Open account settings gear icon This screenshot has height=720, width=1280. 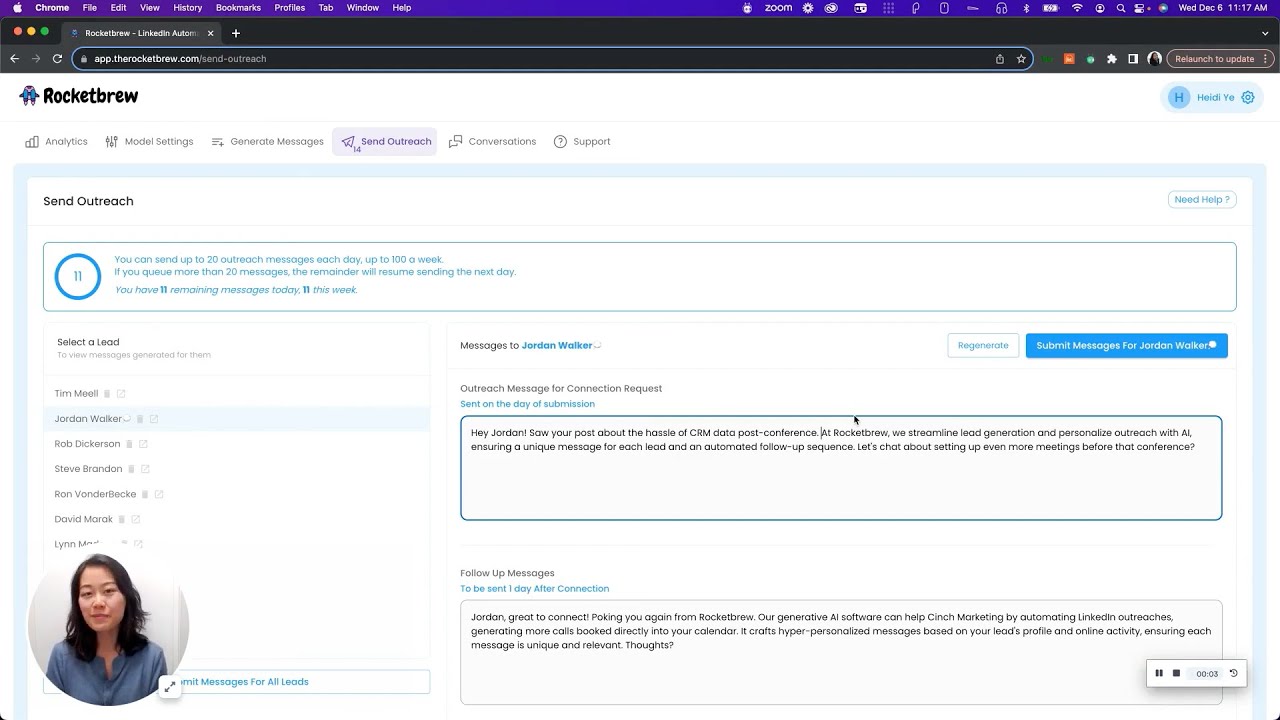point(1248,97)
